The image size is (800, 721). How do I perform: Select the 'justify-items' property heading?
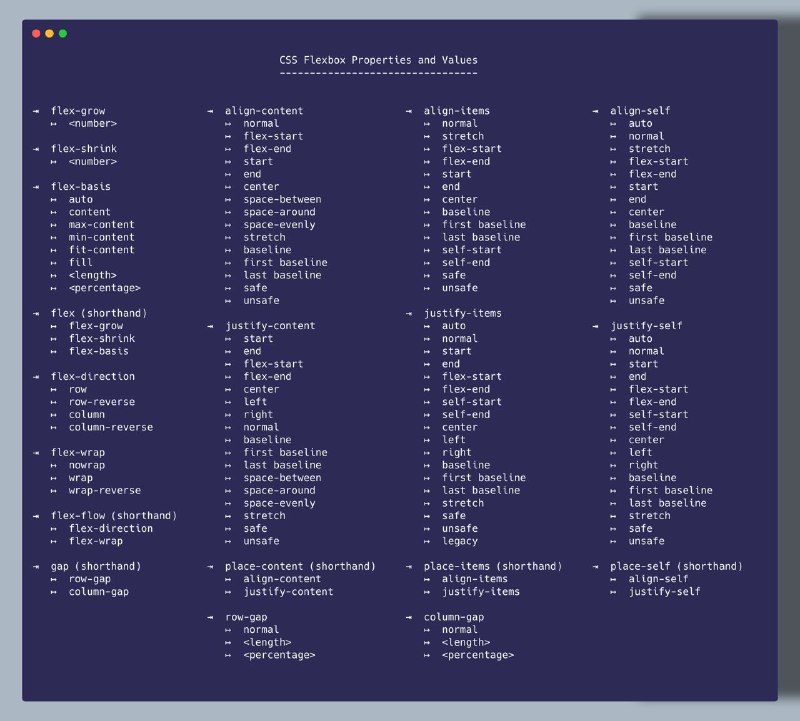[x=463, y=313]
